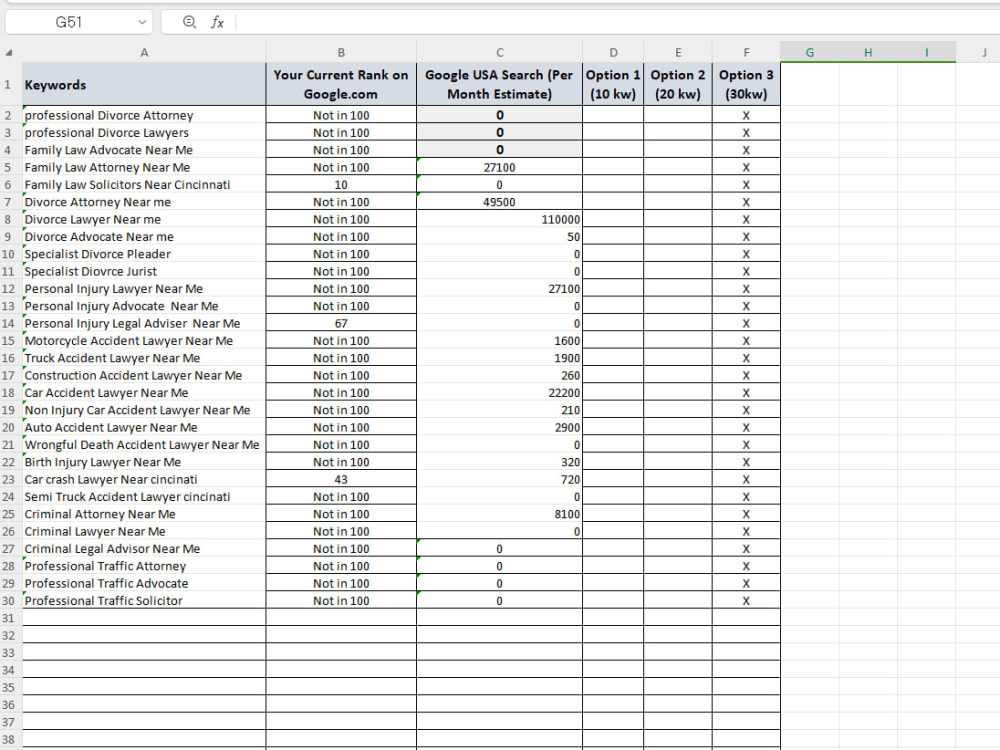The width and height of the screenshot is (1000, 750).
Task: Select 'Professional Traffic Solicitor' cell
Action: pos(144,600)
